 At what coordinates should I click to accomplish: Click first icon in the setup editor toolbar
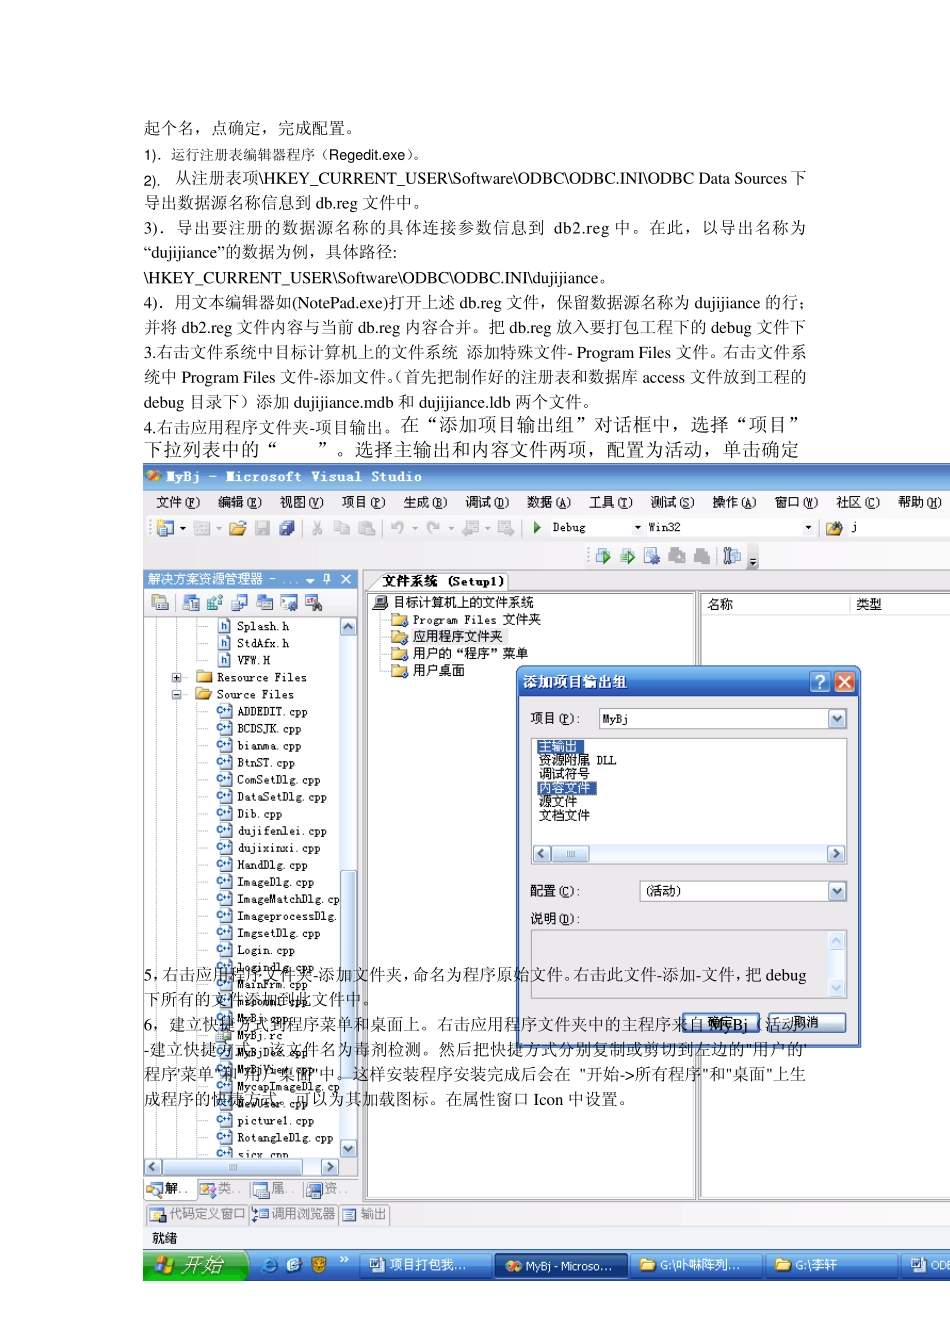tap(603, 556)
